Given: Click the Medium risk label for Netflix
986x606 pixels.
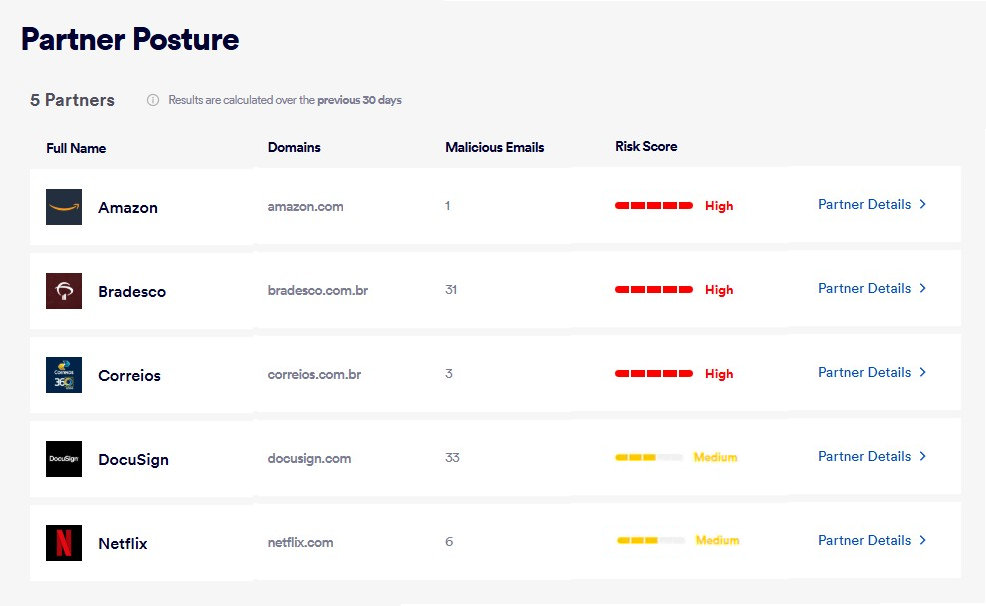Looking at the screenshot, I should point(717,540).
